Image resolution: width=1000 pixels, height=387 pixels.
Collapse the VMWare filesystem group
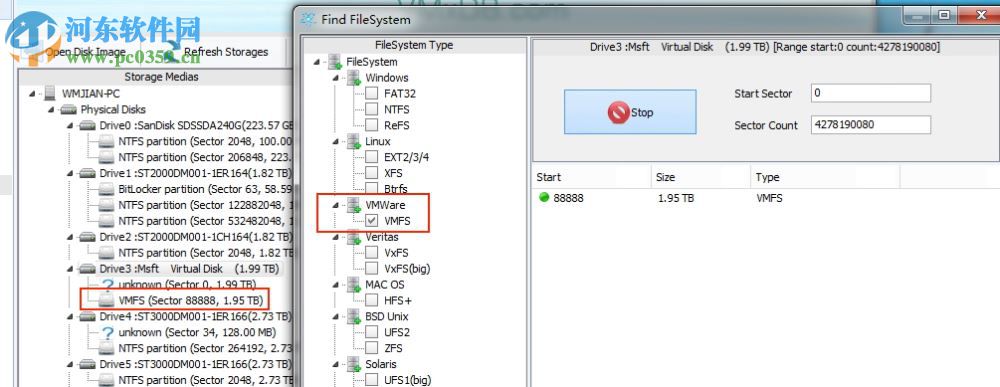(336, 205)
